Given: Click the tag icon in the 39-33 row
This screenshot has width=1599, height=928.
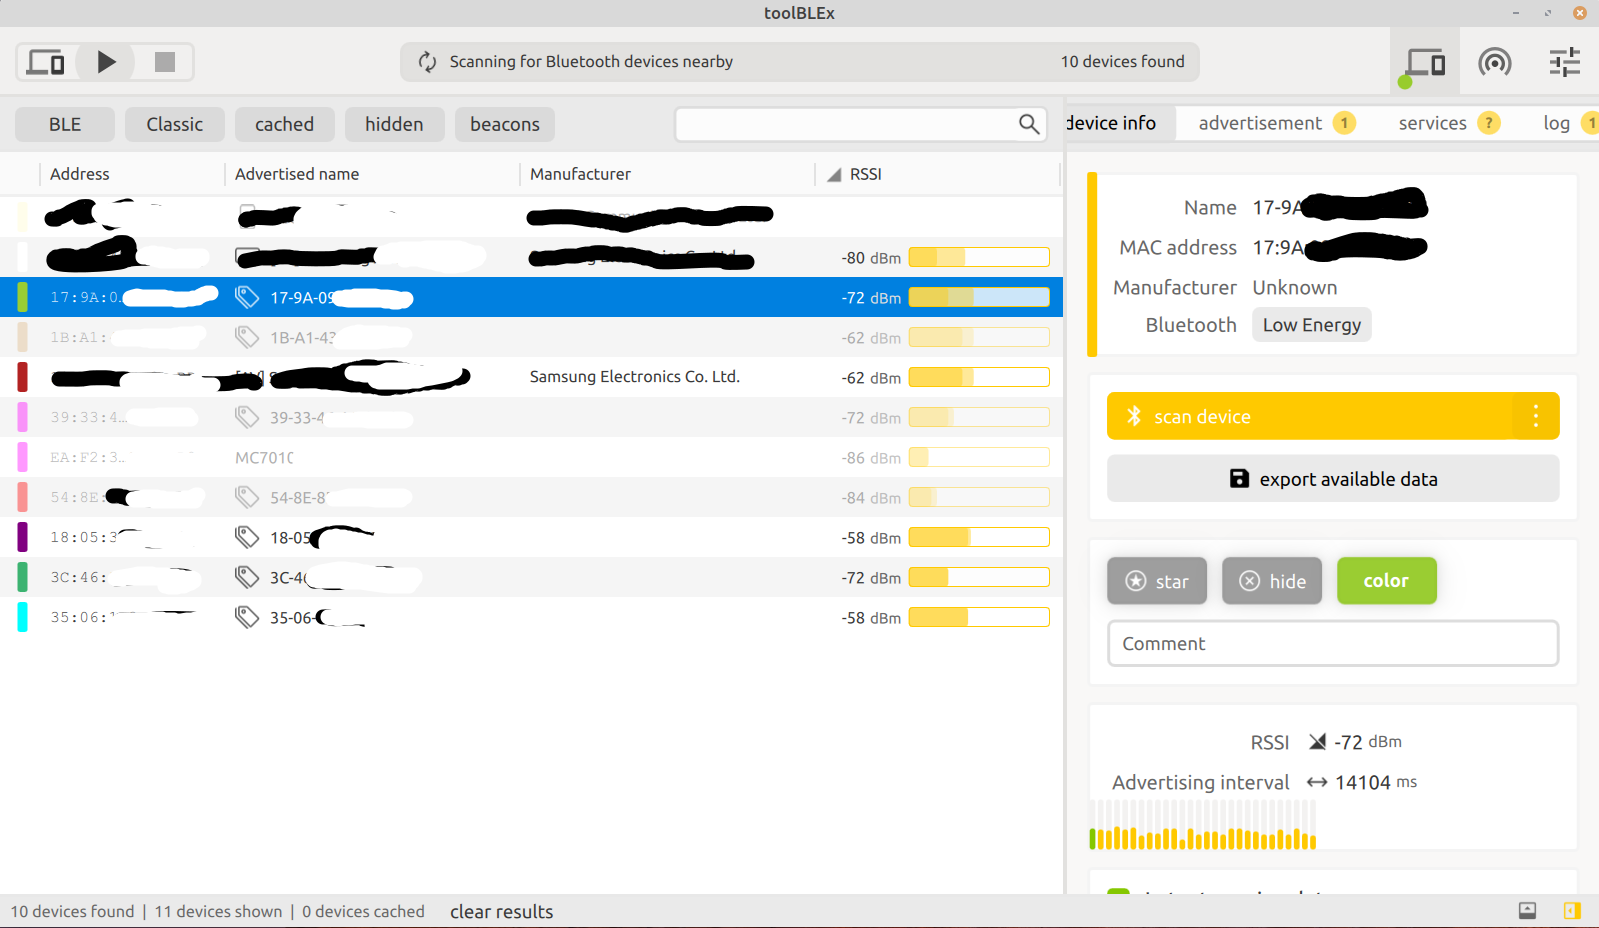Looking at the screenshot, I should 247,417.
